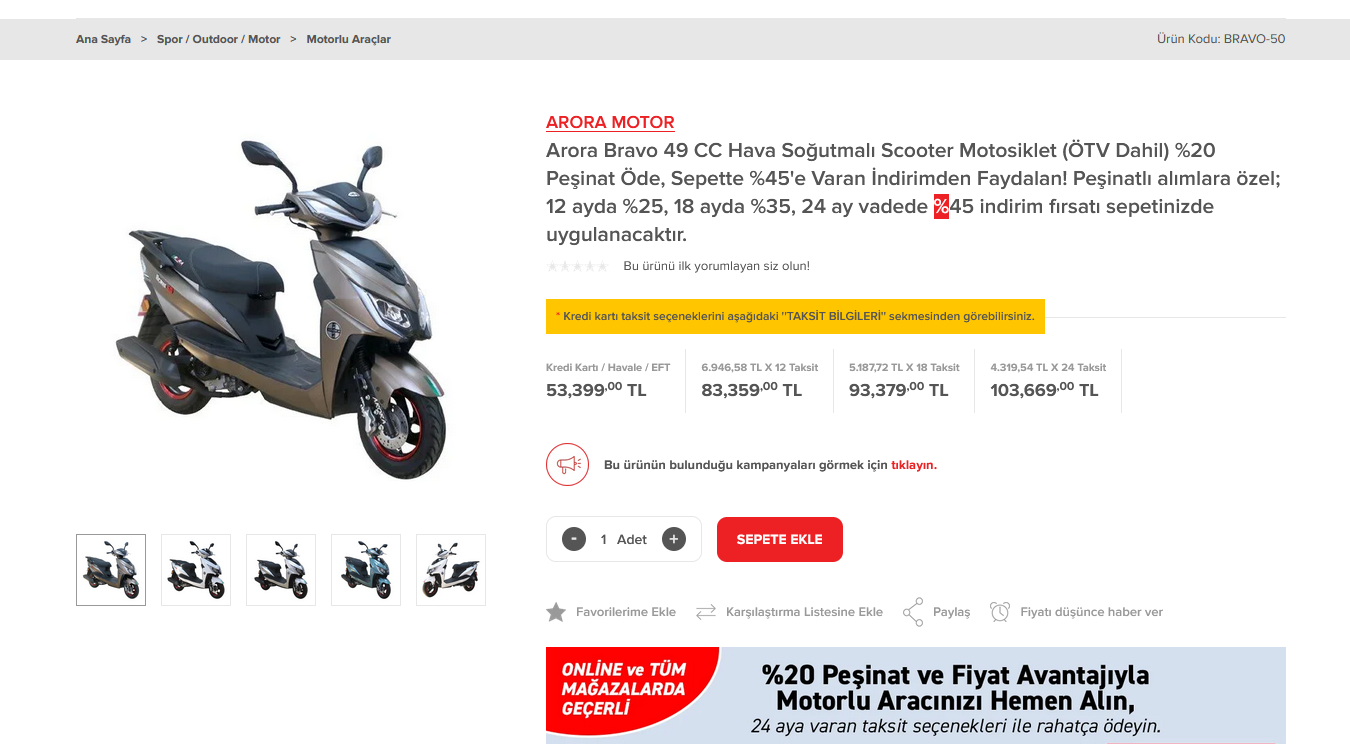Open Motorlu Araçlar breadcrumb category

(348, 39)
